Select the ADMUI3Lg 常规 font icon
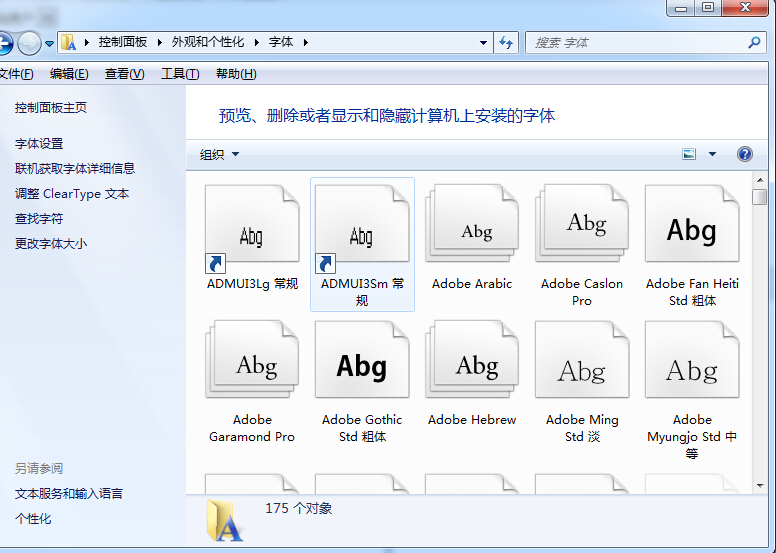776x553 pixels. coord(252,230)
